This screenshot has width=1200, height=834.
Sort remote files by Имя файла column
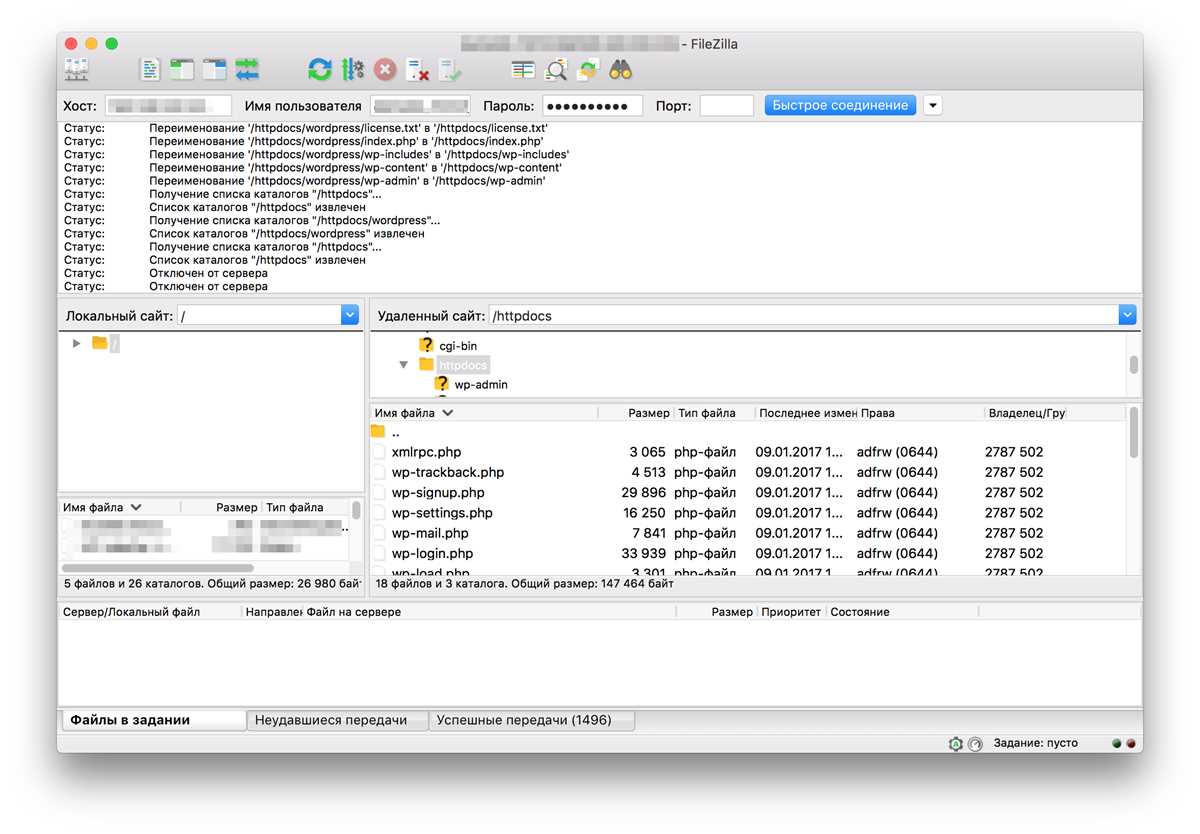click(484, 413)
